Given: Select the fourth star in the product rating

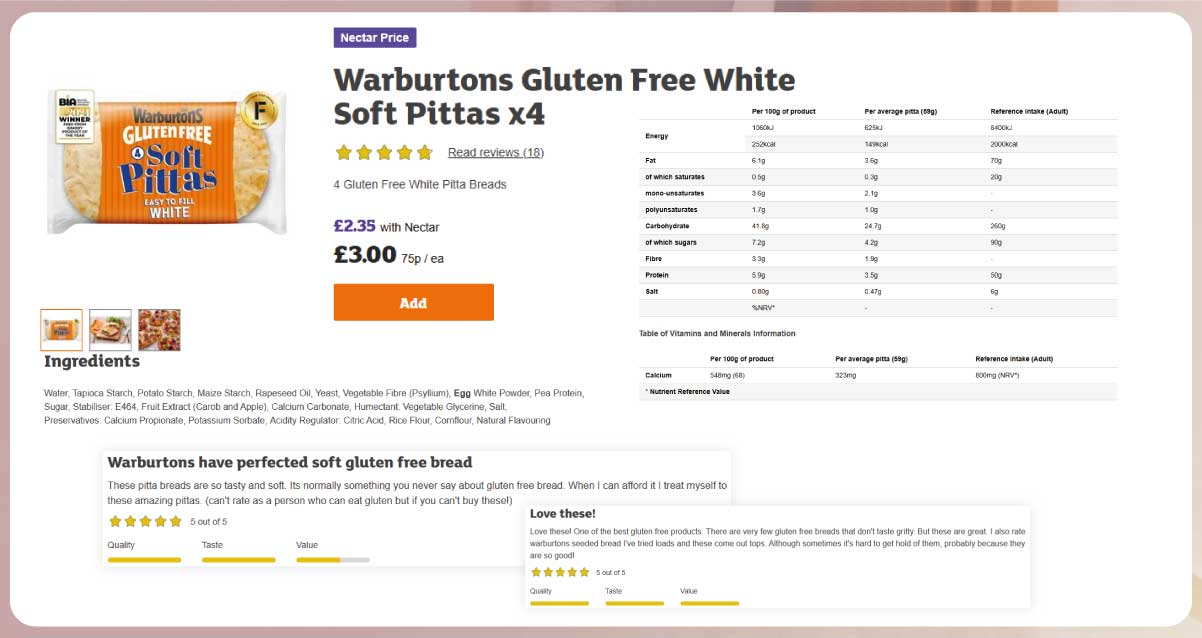Looking at the screenshot, I should pyautogui.click(x=404, y=152).
